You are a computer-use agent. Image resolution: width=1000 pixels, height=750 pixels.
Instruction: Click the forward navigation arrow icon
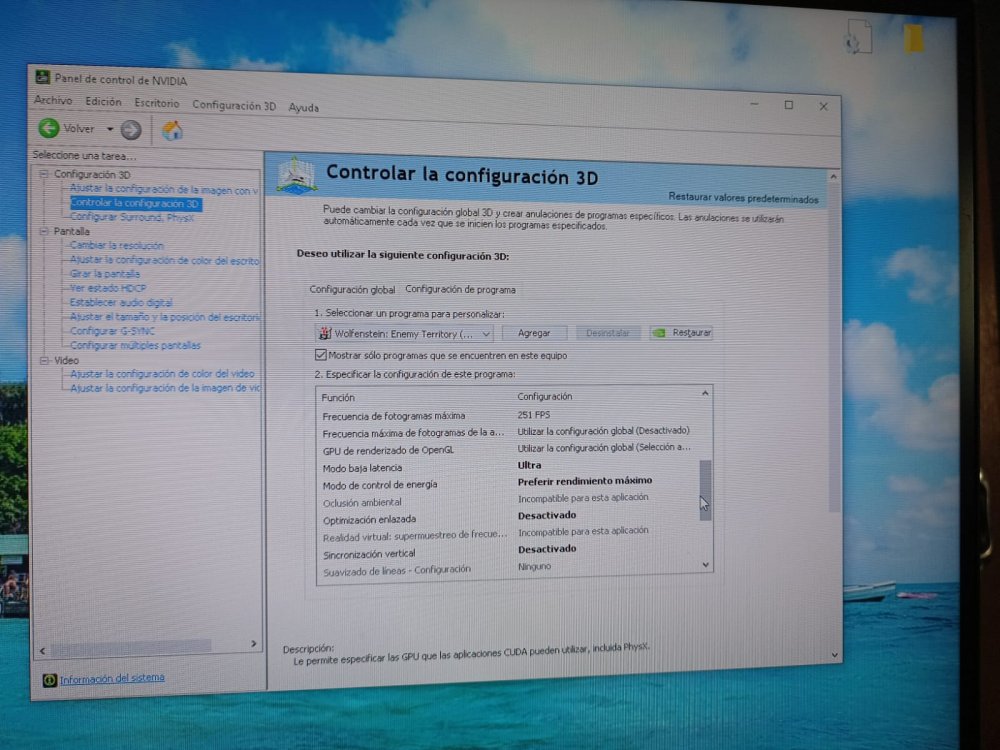131,130
